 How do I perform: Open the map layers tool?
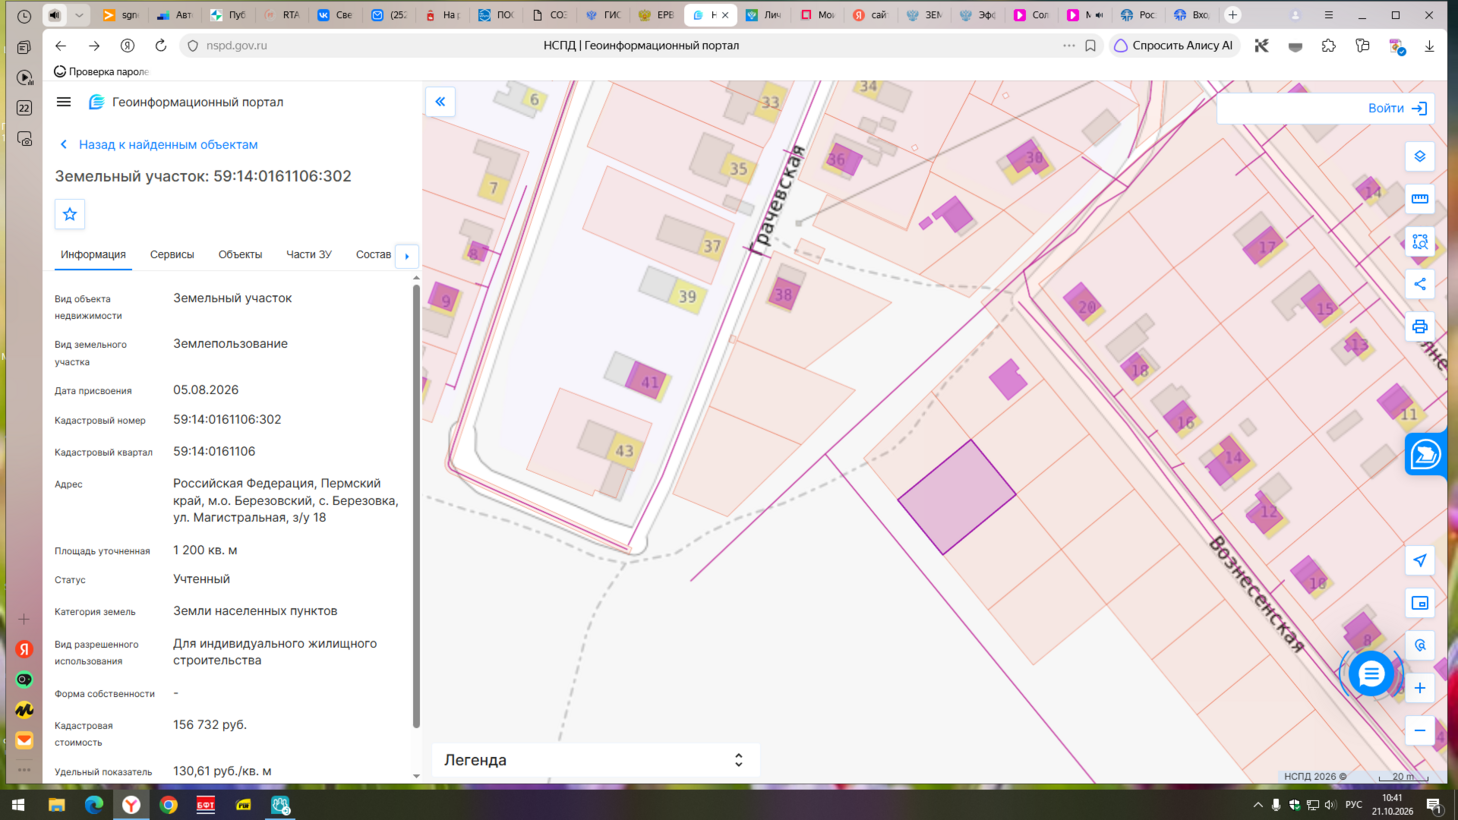1420,157
